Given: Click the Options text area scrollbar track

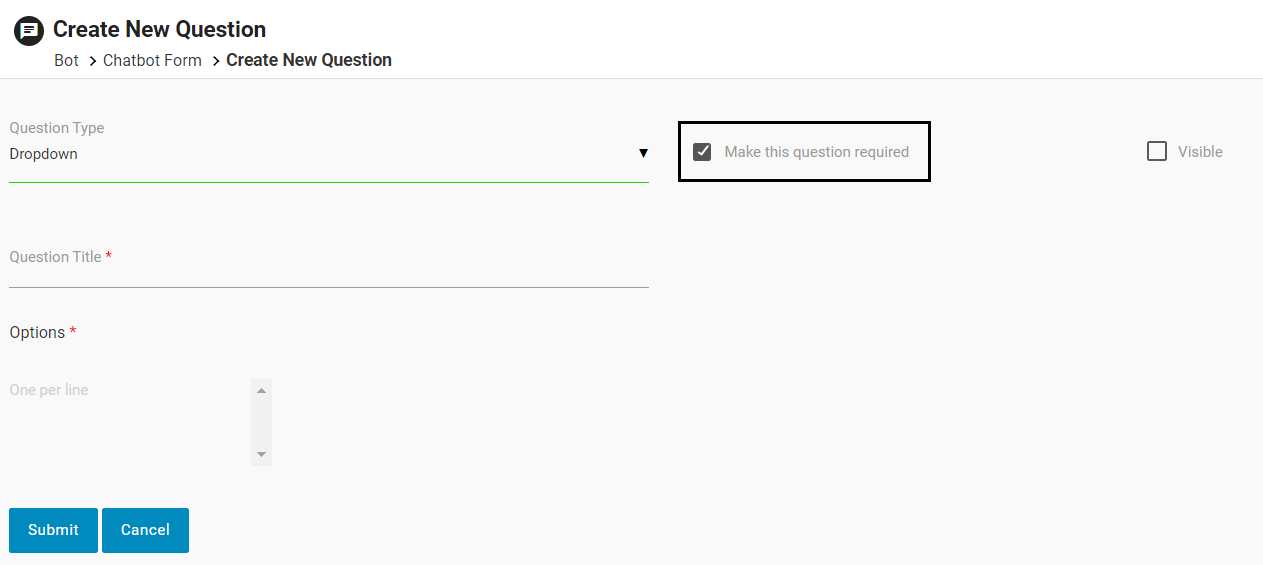Looking at the screenshot, I should coord(261,422).
